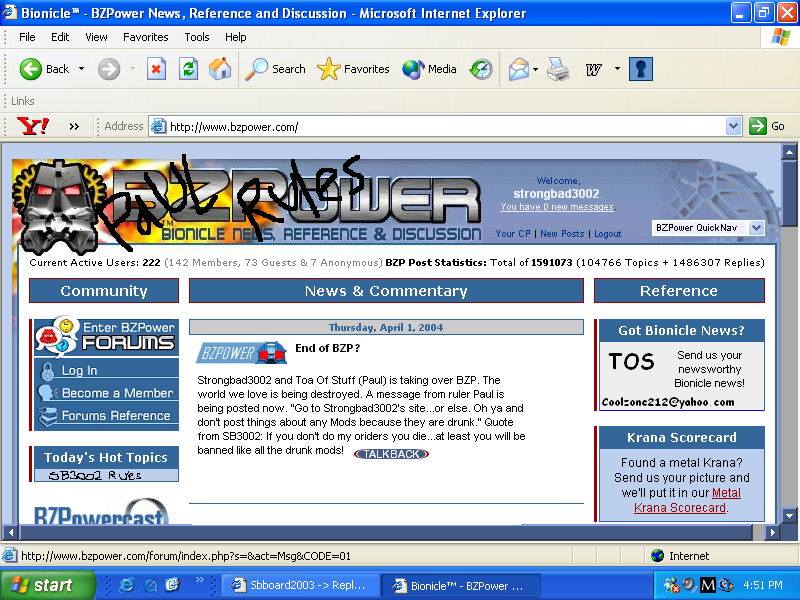
Task: Click the Today's Hot Topics header
Action: coord(106,457)
